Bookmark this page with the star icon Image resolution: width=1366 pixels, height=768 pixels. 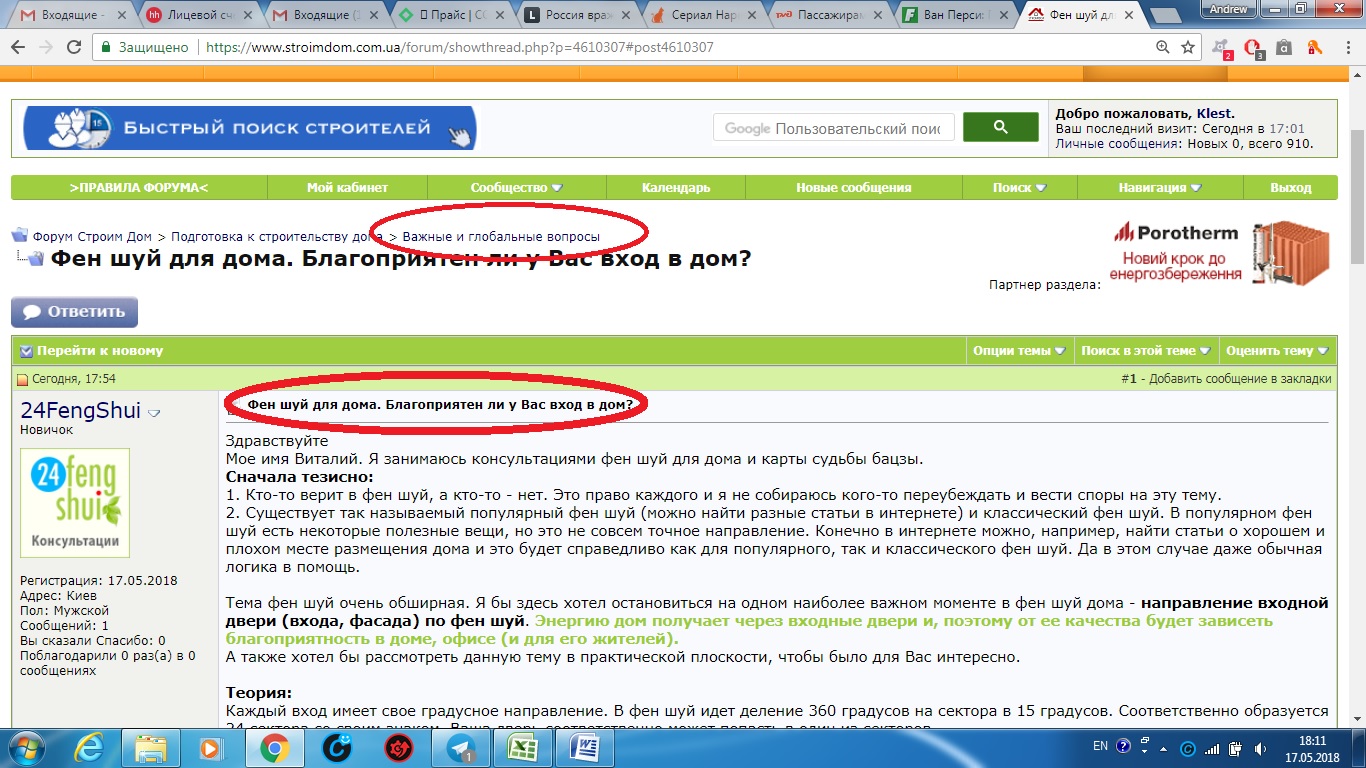pos(1188,47)
